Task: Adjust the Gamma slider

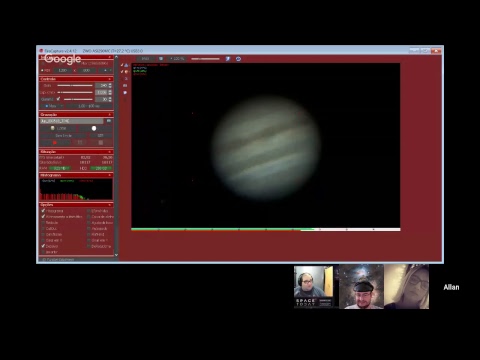Action: point(79,99)
